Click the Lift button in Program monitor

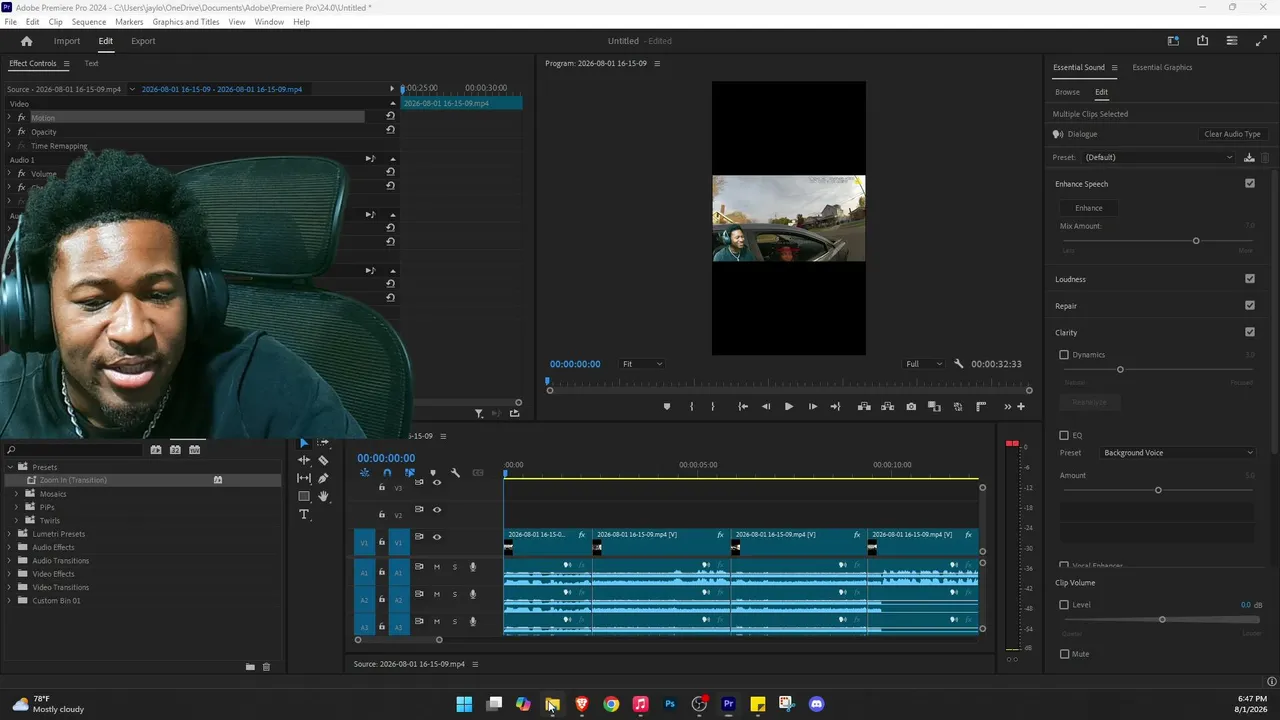click(x=864, y=407)
